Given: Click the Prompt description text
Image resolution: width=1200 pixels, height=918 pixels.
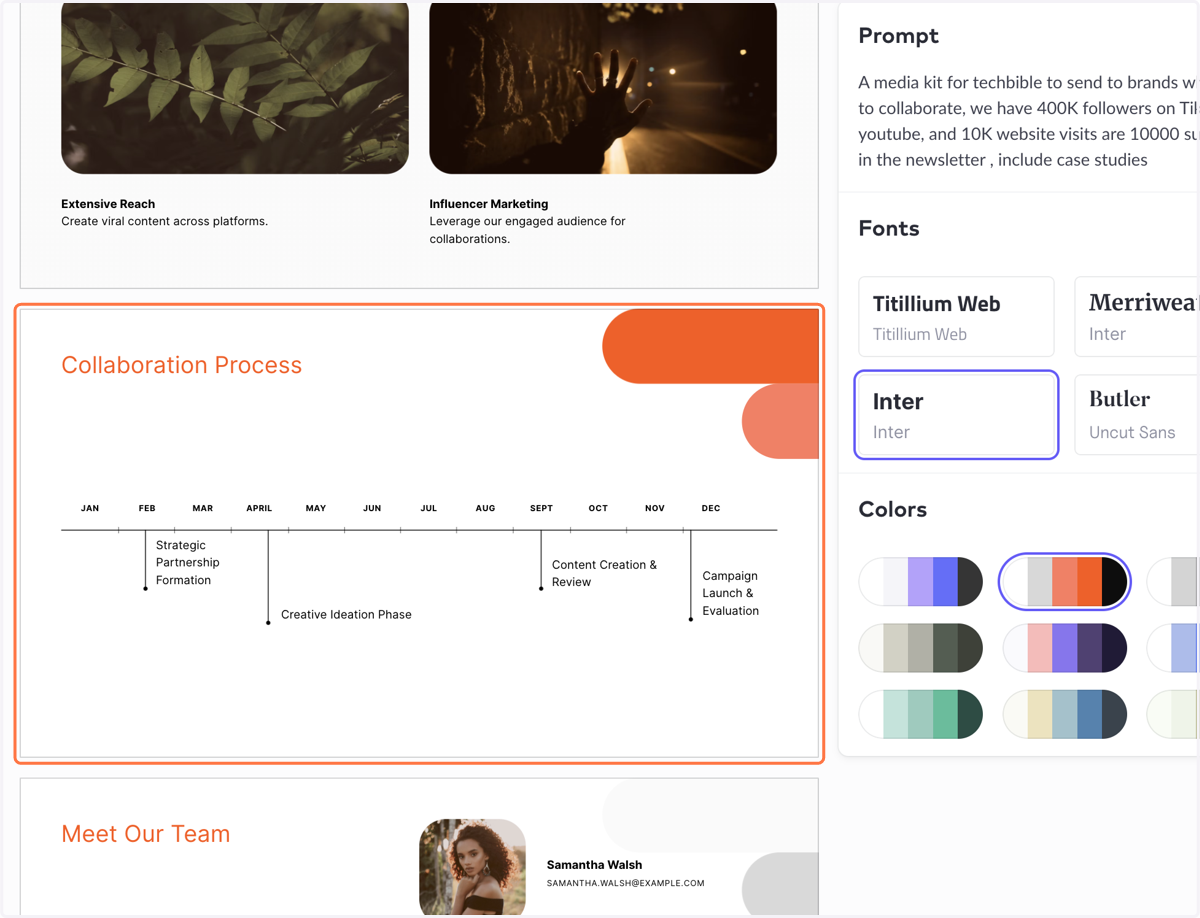Looking at the screenshot, I should pos(1027,121).
